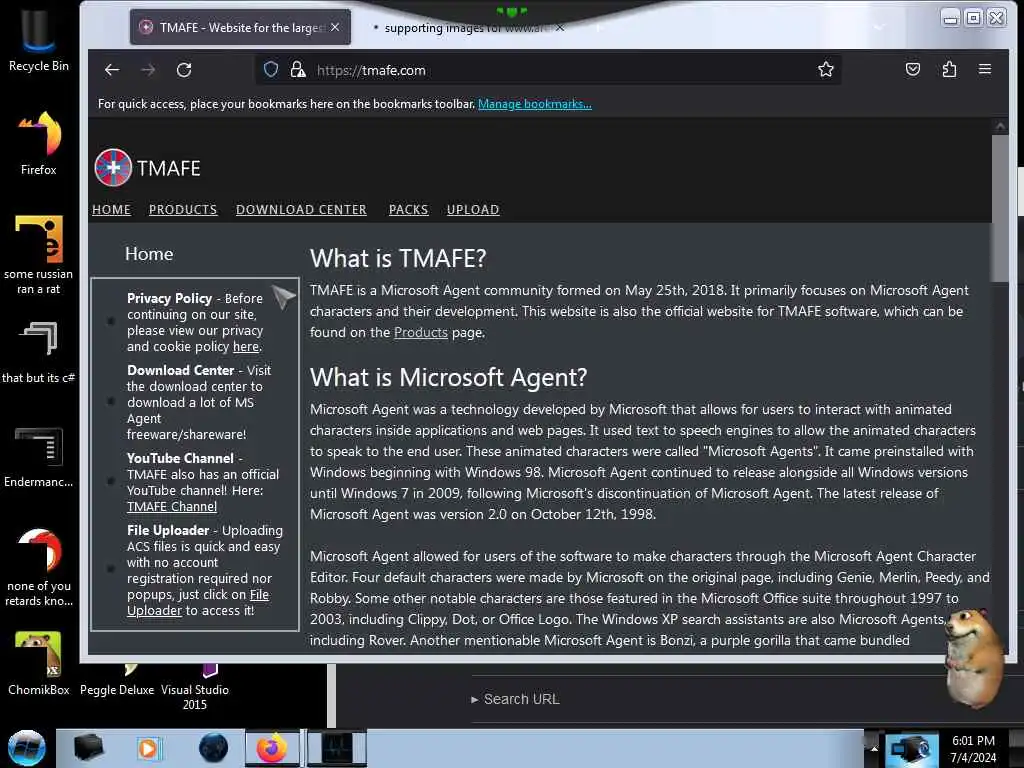Viewport: 1024px width, 768px height.
Task: Open the HOME navigation link
Action: coord(112,210)
